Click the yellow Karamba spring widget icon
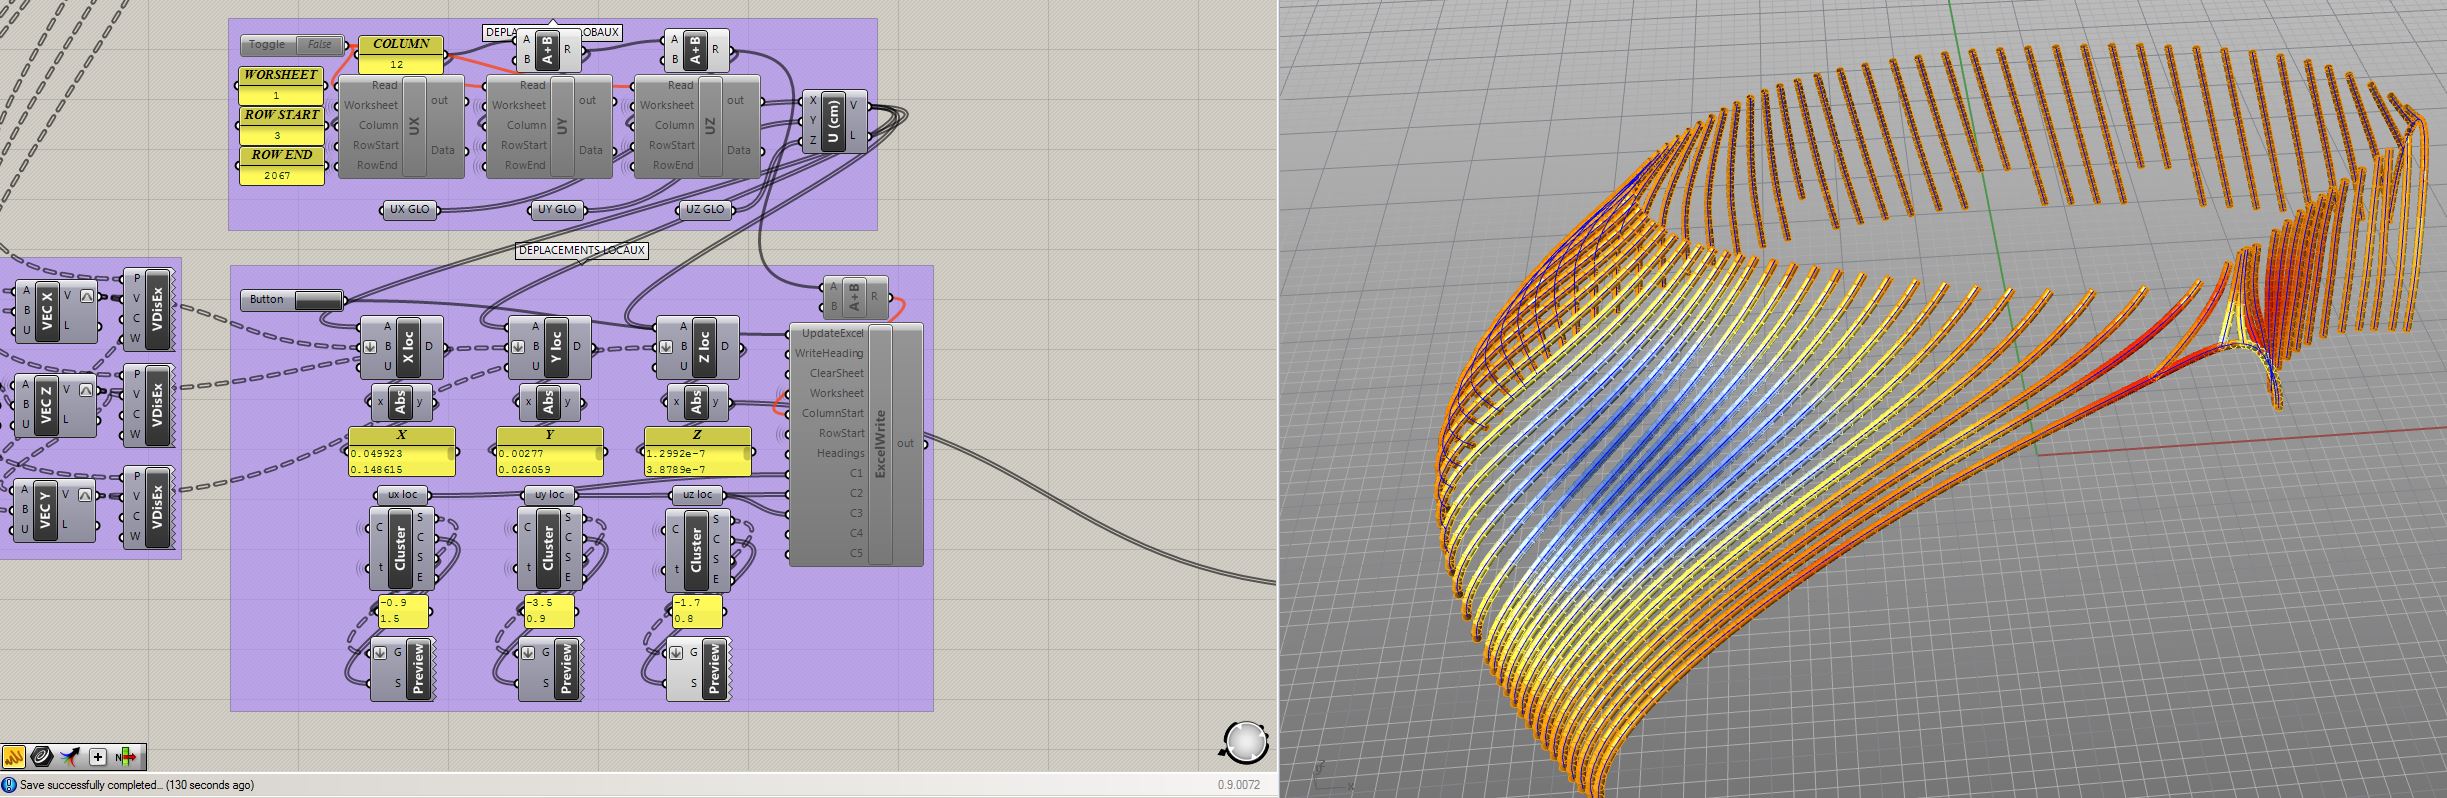The width and height of the screenshot is (2447, 798). point(13,757)
